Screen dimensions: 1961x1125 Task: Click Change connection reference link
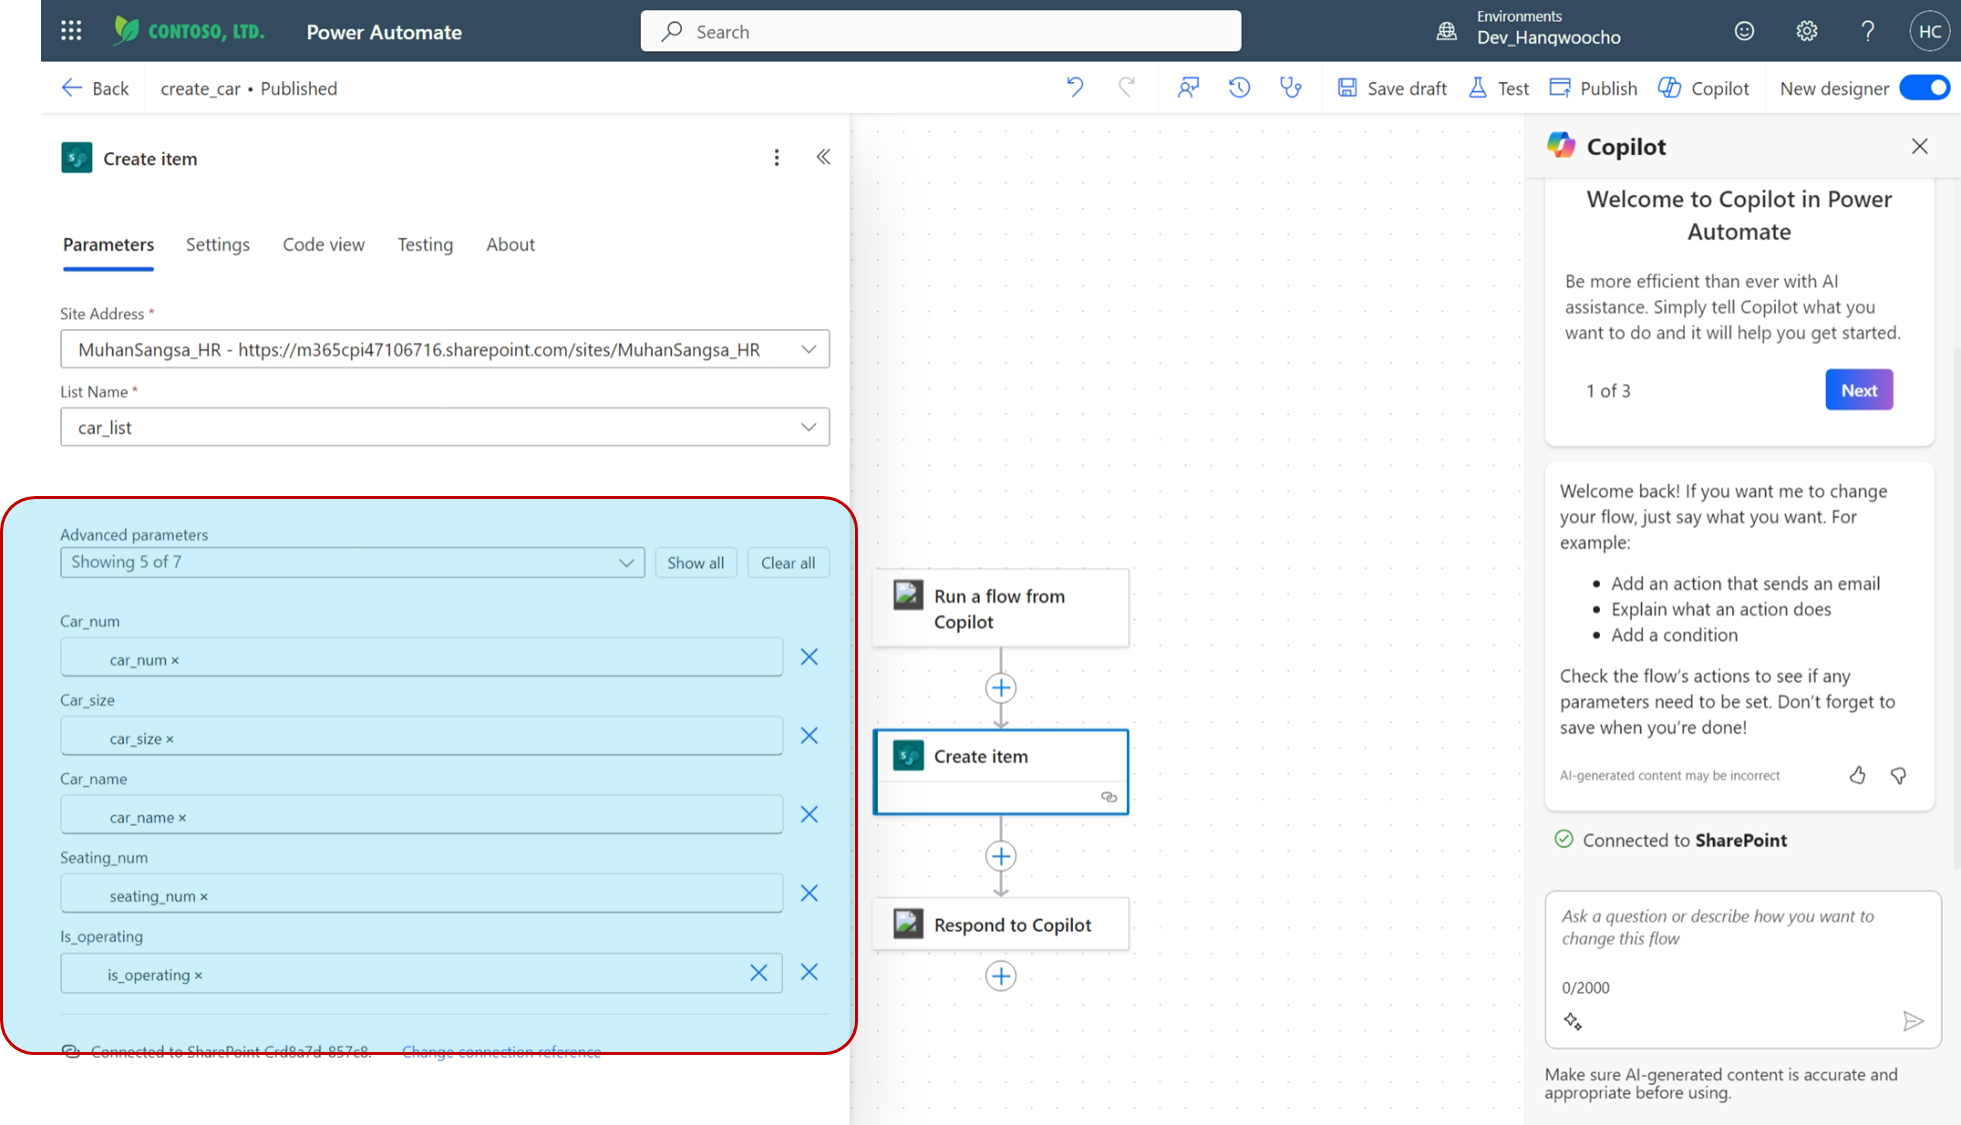[501, 1051]
